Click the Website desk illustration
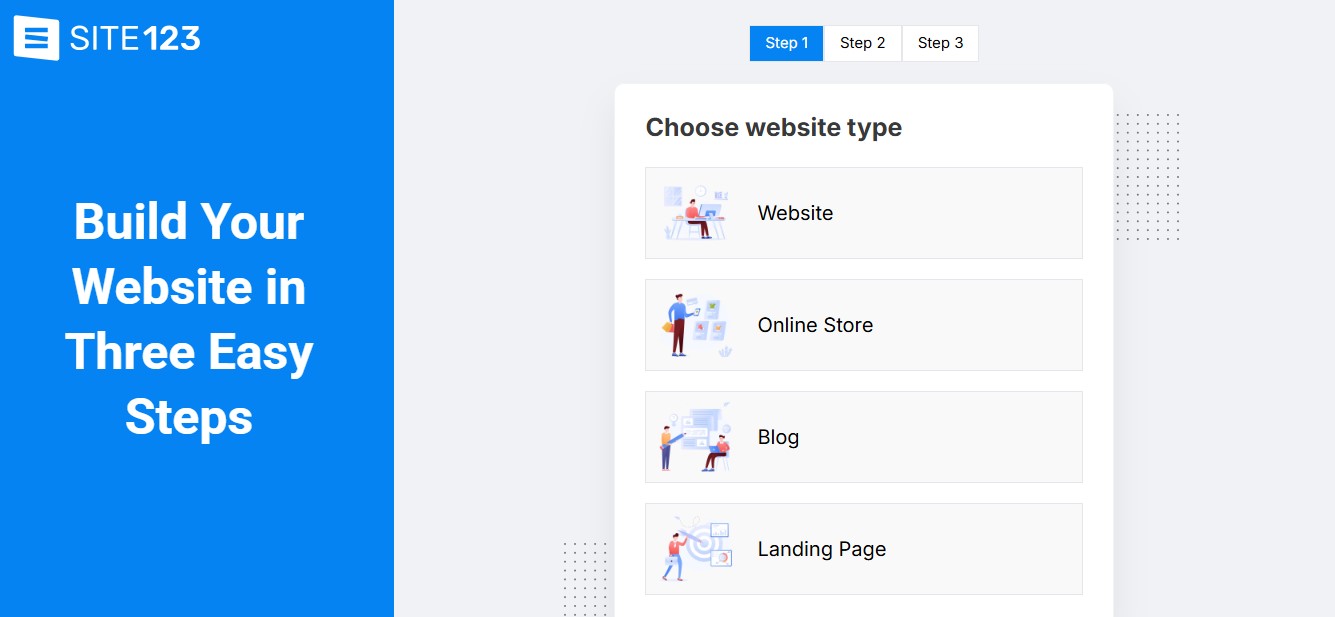The width and height of the screenshot is (1335, 617). [x=696, y=213]
